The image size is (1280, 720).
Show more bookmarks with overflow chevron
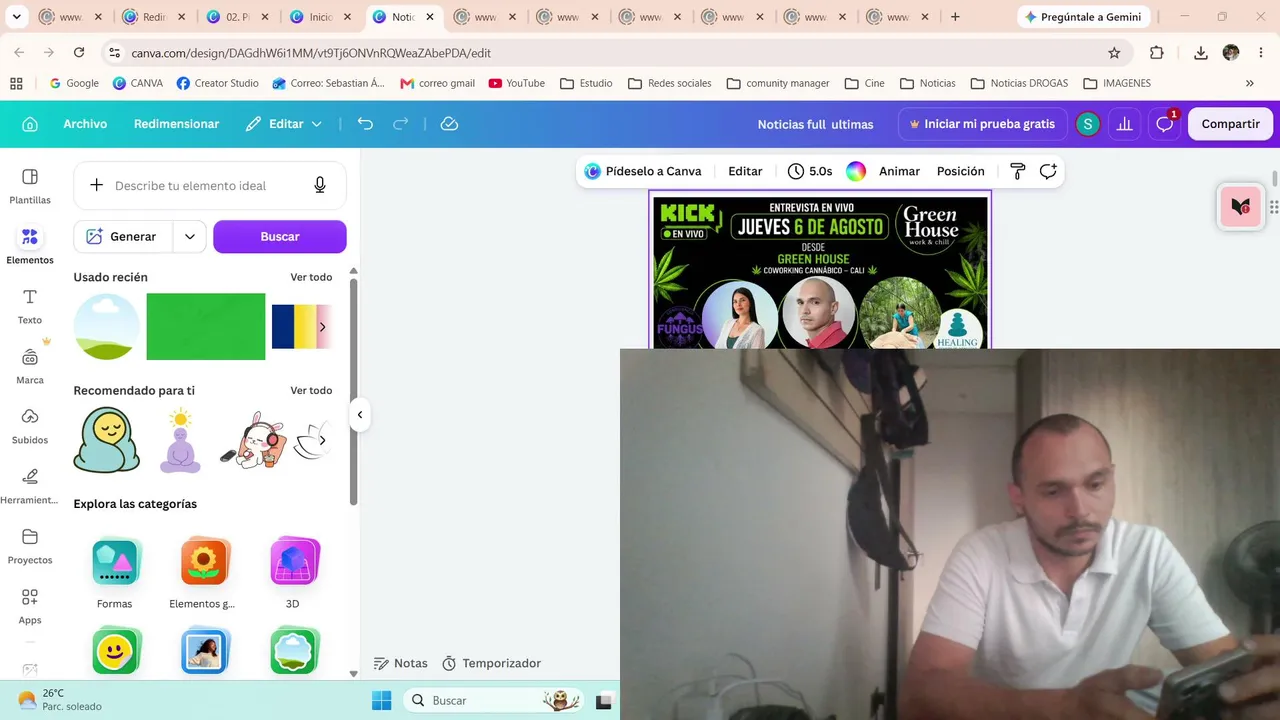[x=1249, y=83]
